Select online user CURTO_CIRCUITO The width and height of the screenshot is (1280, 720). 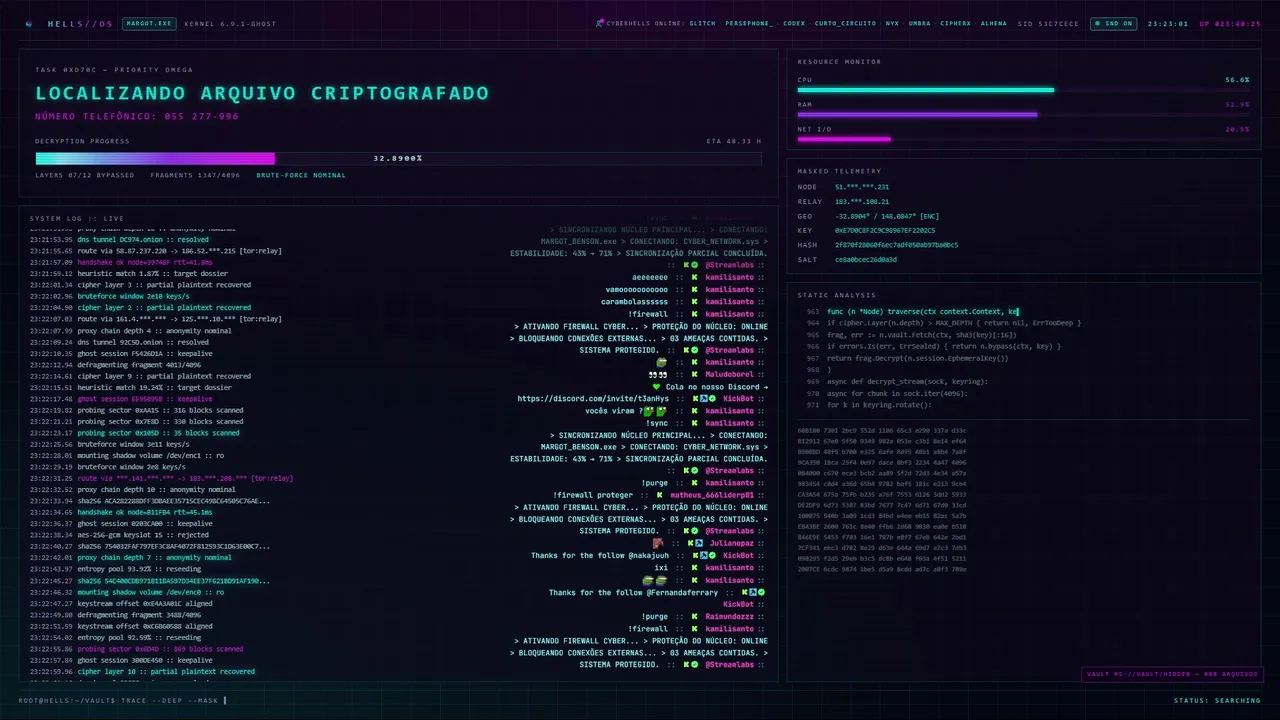[845, 23]
